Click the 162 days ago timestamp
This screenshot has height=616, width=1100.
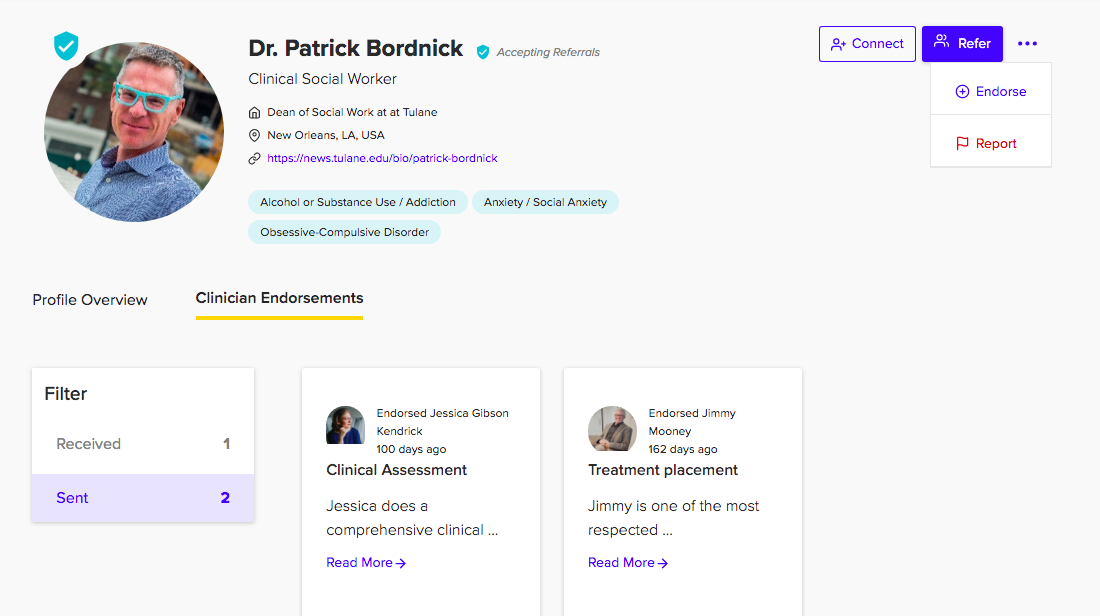pyautogui.click(x=683, y=450)
